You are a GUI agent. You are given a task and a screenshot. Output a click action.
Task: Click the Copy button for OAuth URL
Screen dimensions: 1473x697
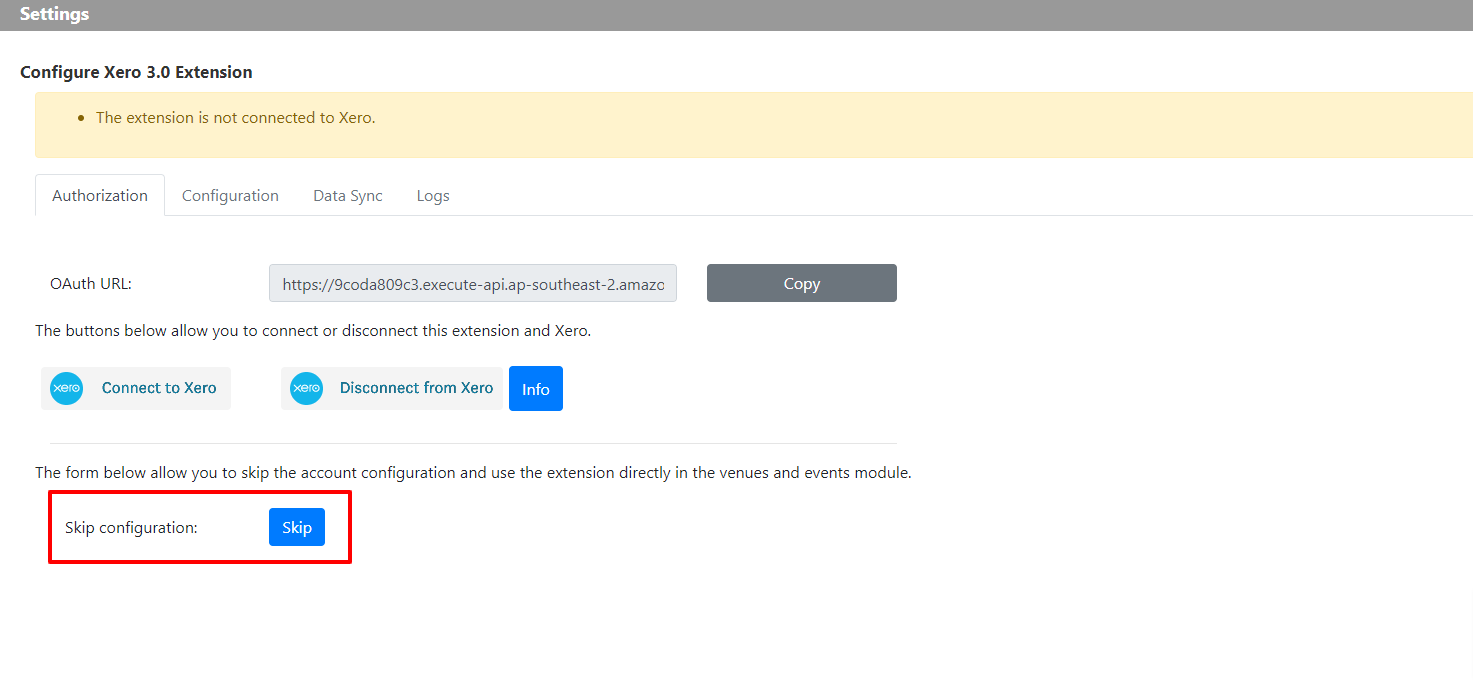(802, 283)
